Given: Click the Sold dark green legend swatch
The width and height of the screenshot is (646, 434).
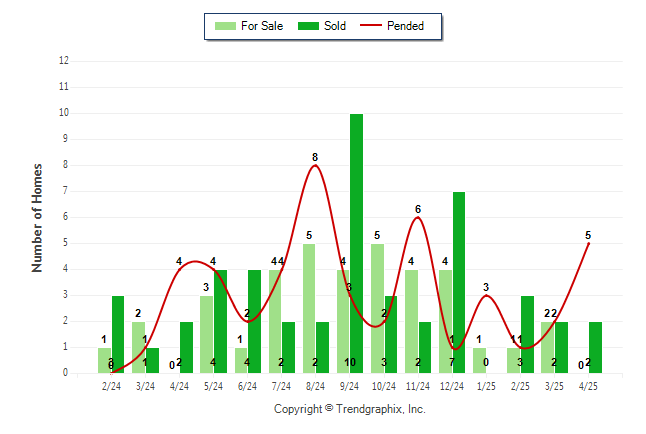Looking at the screenshot, I should pyautogui.click(x=308, y=26).
